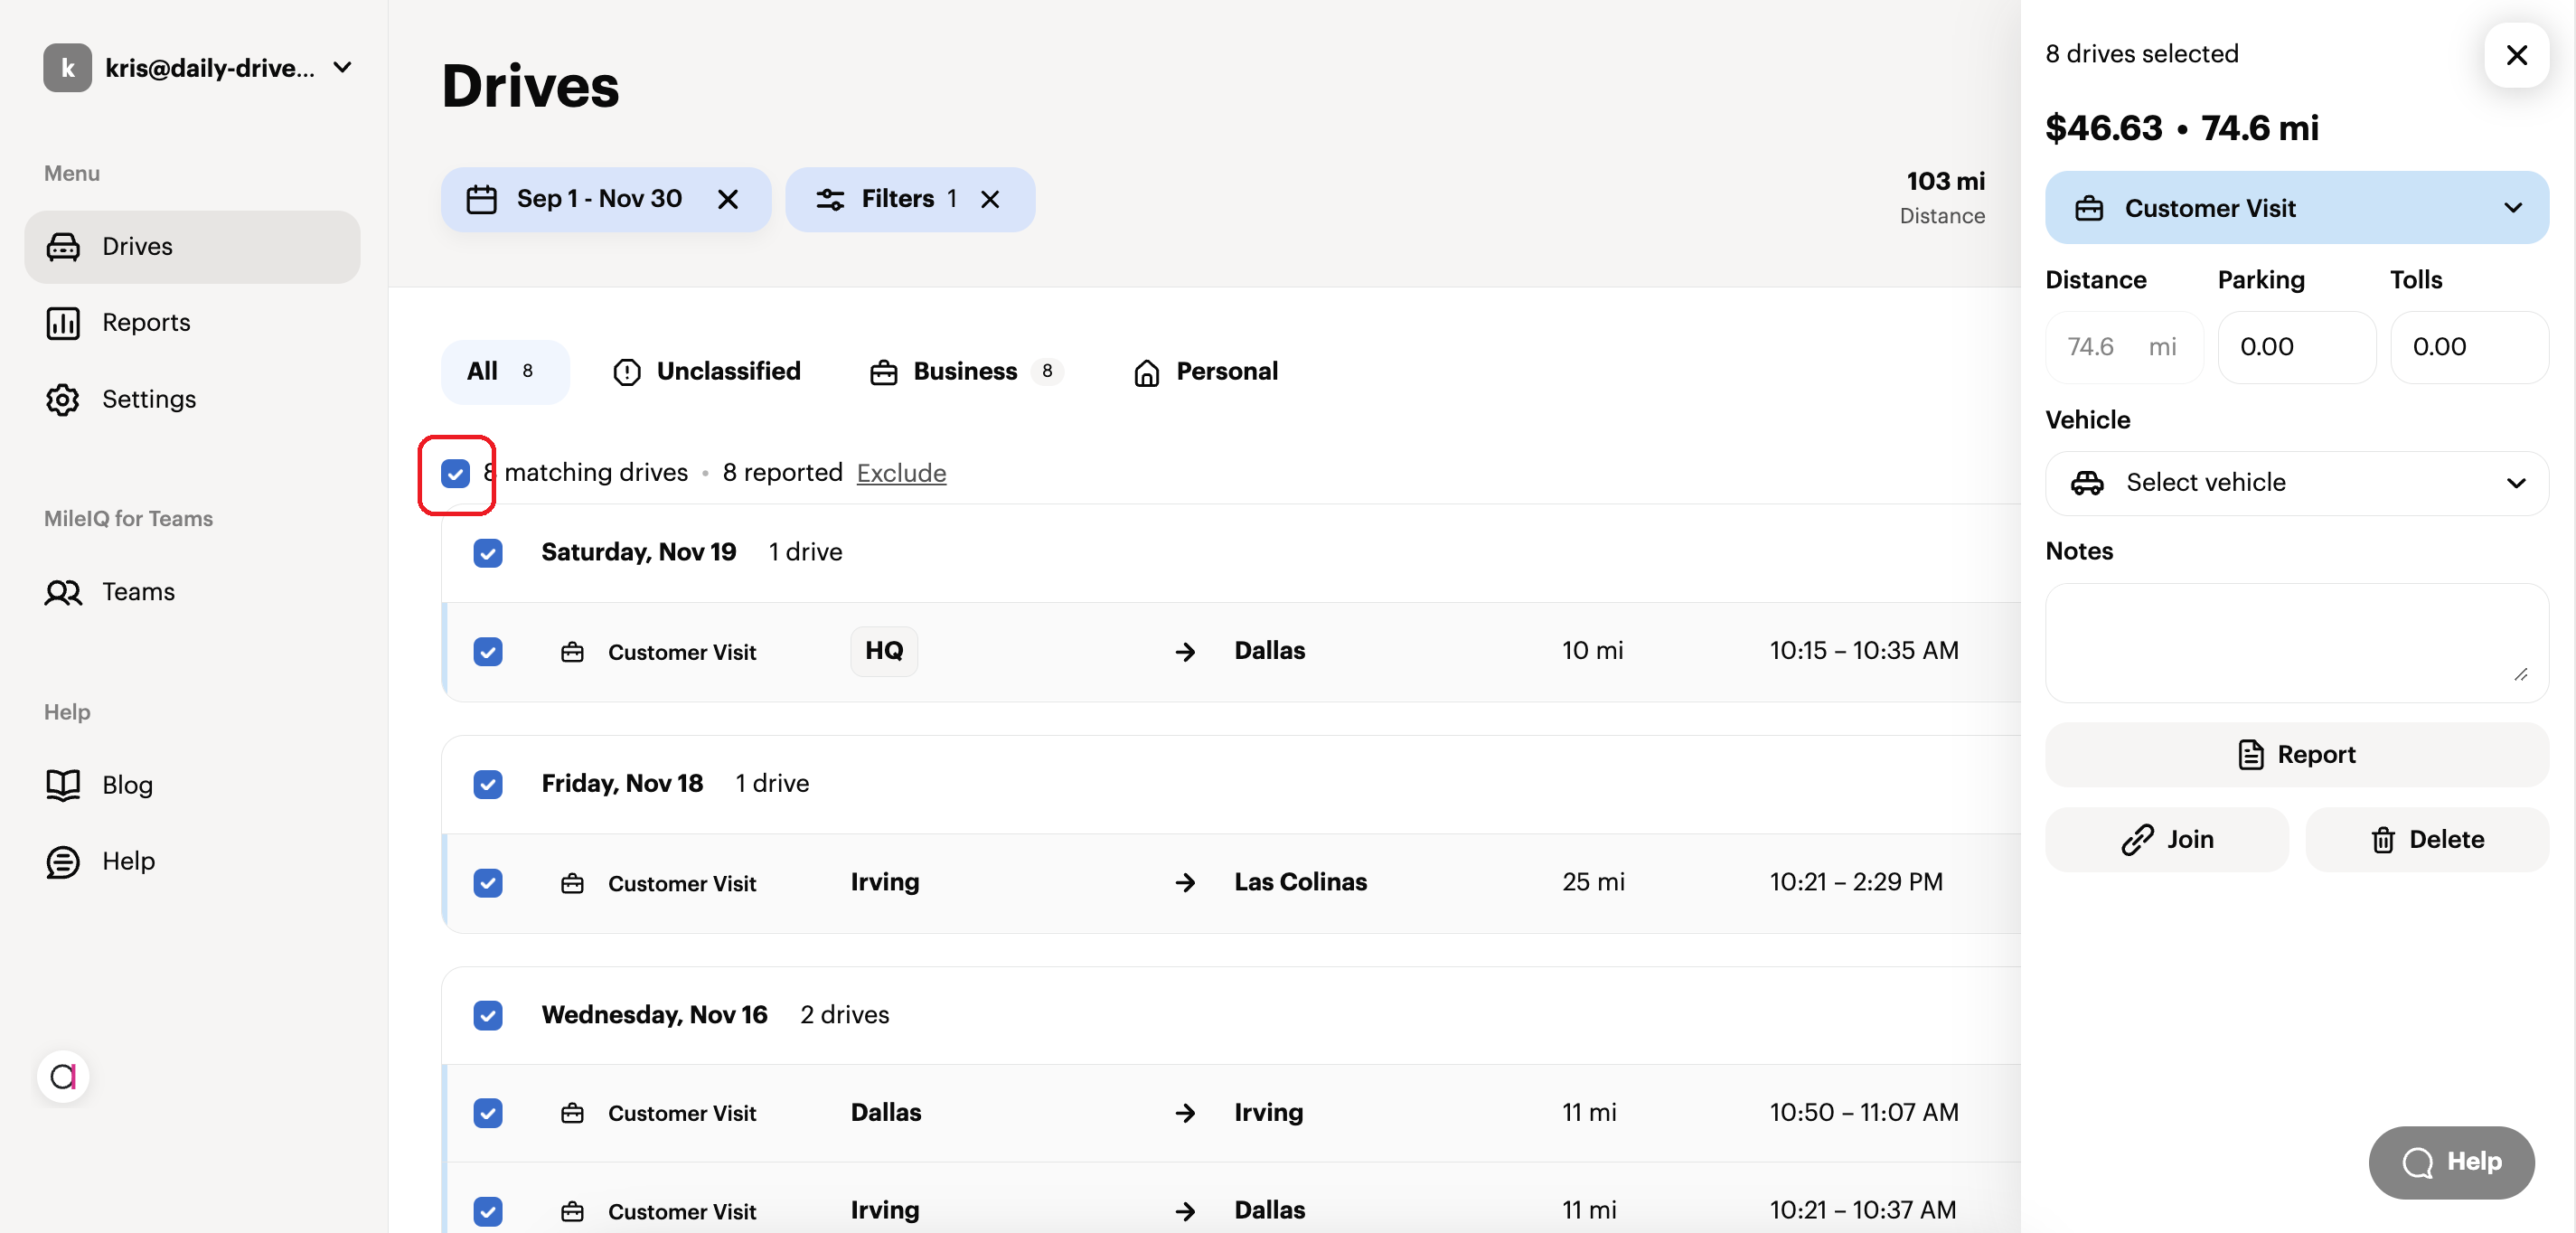Uncheck the Dallas to Irving drive checkbox
This screenshot has width=2576, height=1233.
click(488, 1113)
